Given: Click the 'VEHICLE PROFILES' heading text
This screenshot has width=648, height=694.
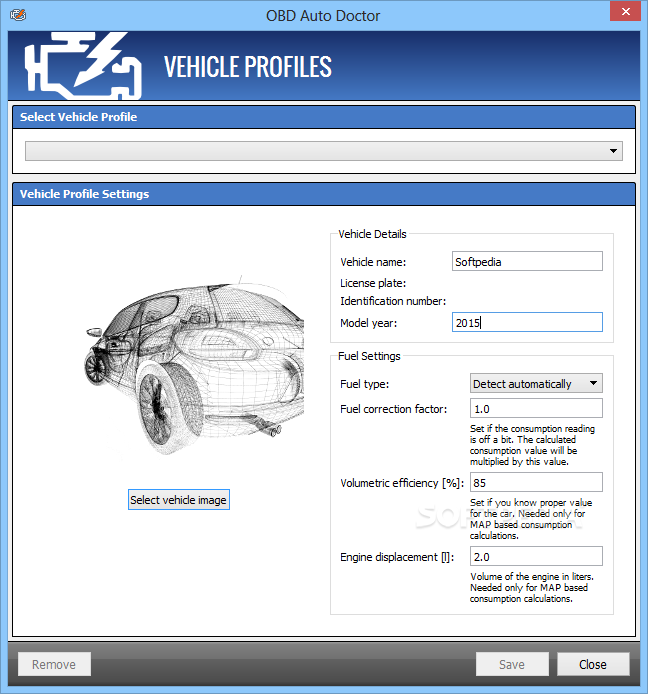Looking at the screenshot, I should 247,66.
